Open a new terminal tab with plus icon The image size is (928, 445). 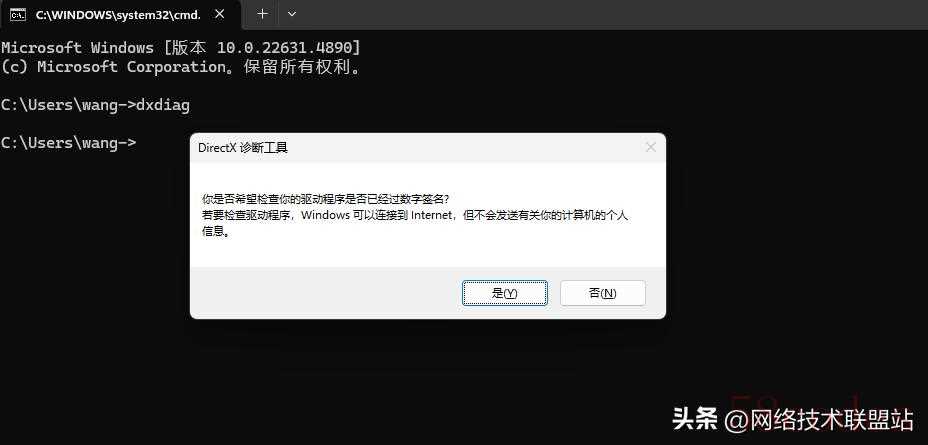click(x=262, y=14)
